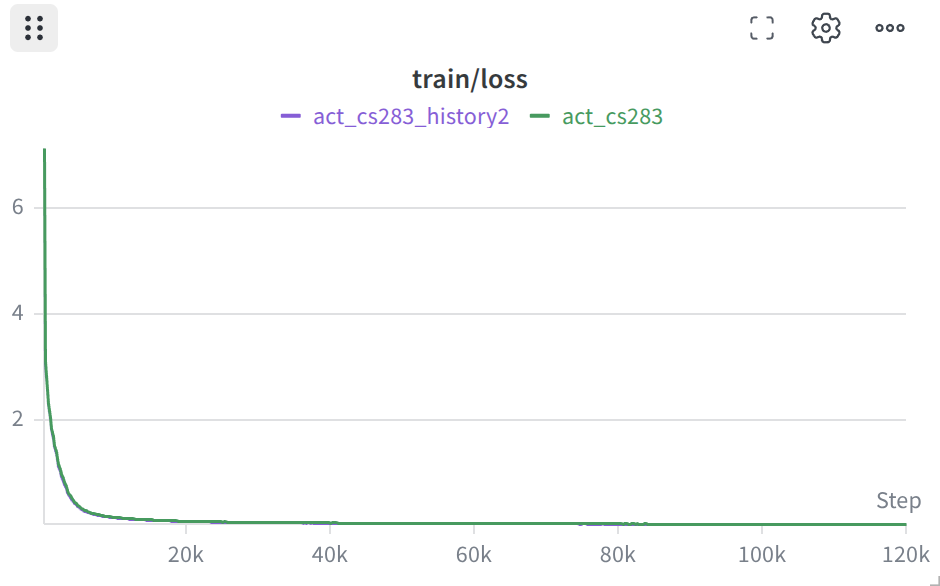
Task: Click the green act_cs283 legend line swatch
Action: [x=540, y=116]
